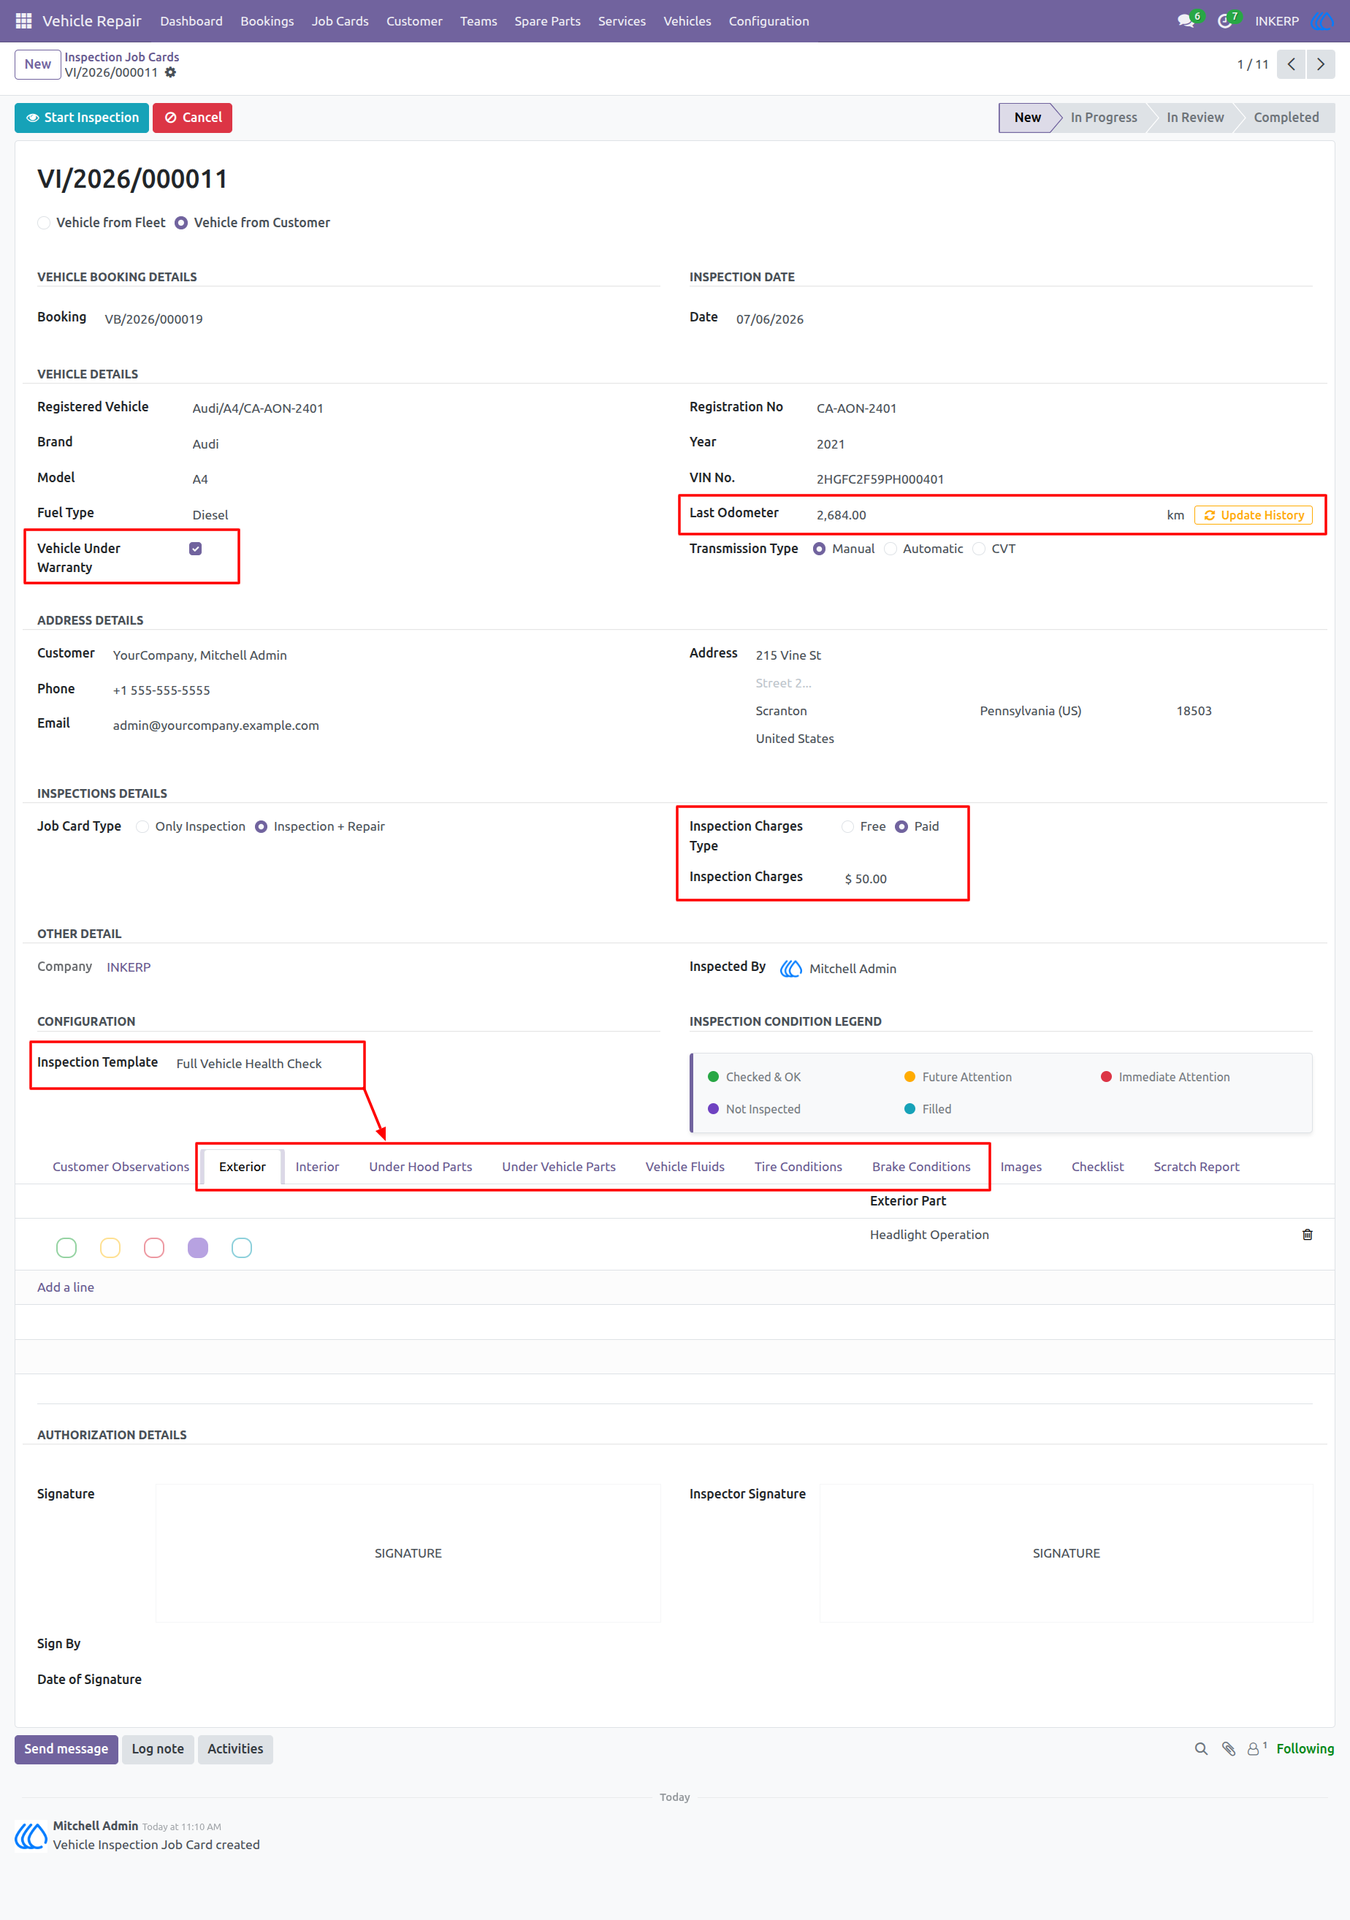Select red Immediate Attention condition circle
This screenshot has height=1920, width=1350.
[x=154, y=1248]
